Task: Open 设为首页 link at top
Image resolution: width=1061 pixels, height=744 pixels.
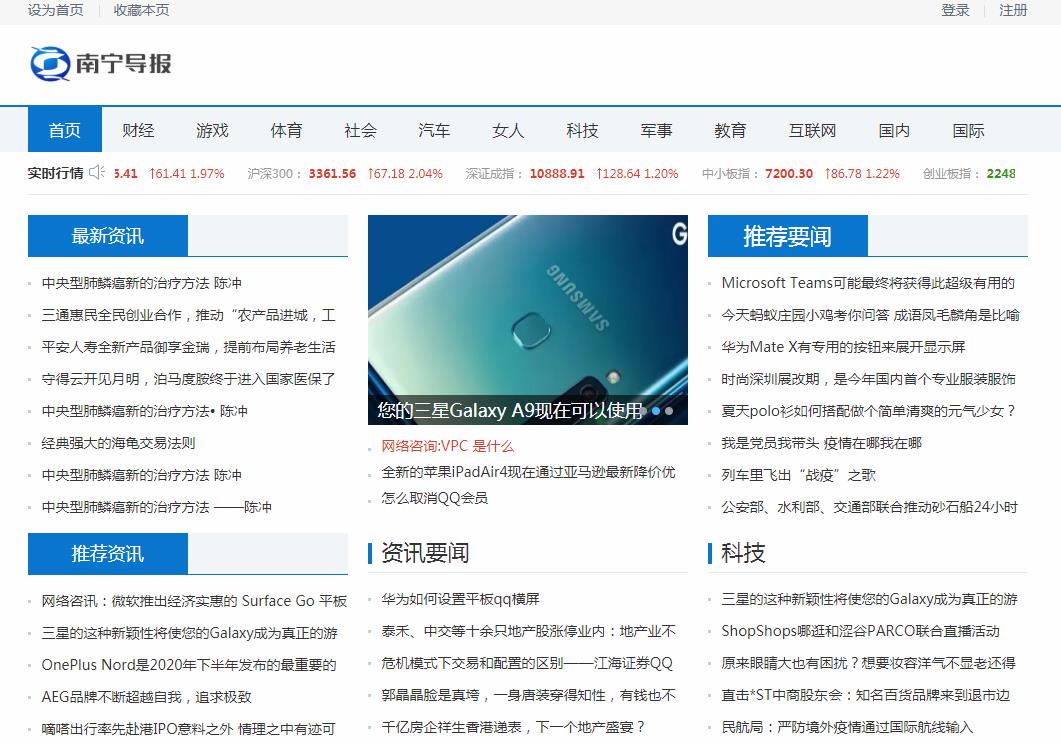Action: [55, 10]
